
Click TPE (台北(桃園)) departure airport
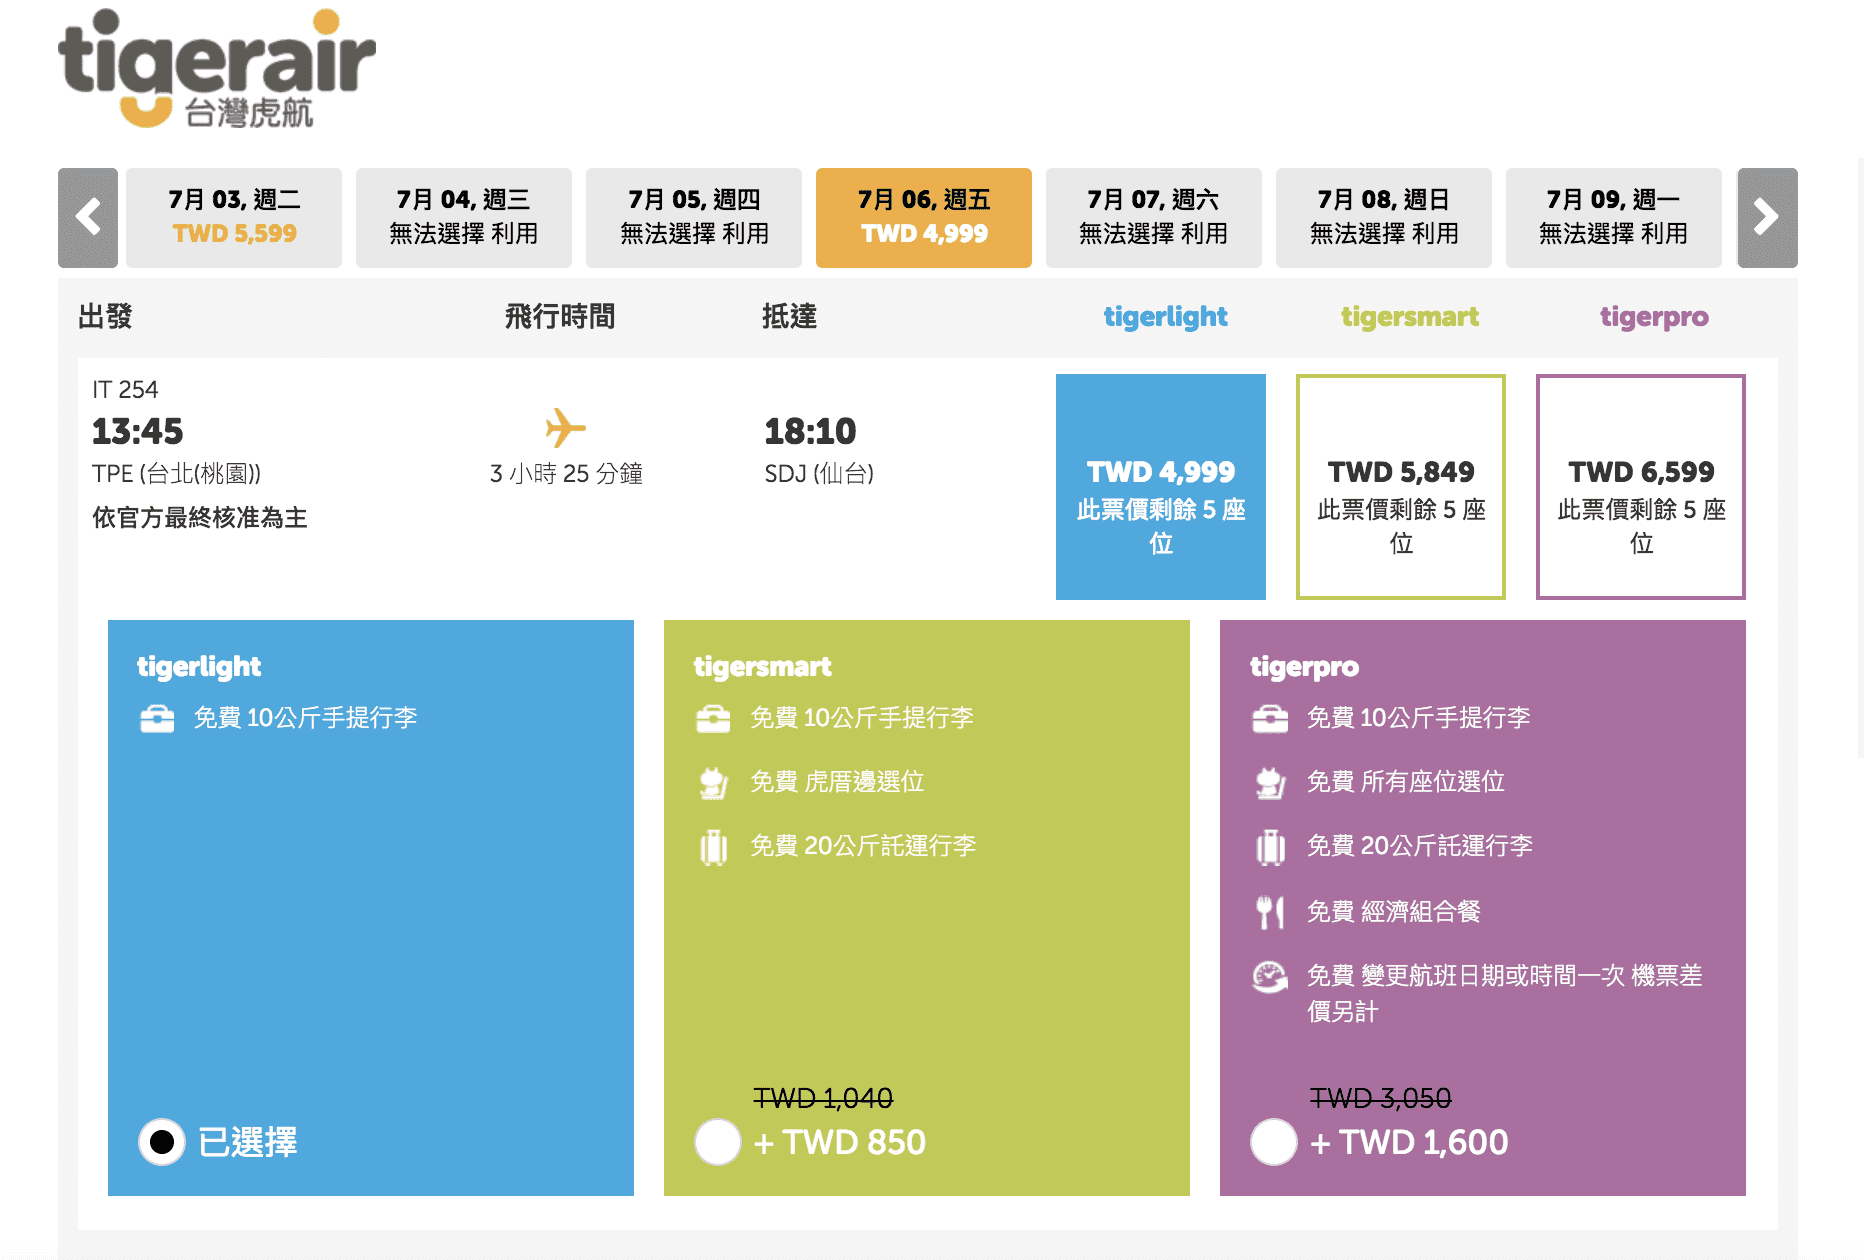[x=177, y=474]
